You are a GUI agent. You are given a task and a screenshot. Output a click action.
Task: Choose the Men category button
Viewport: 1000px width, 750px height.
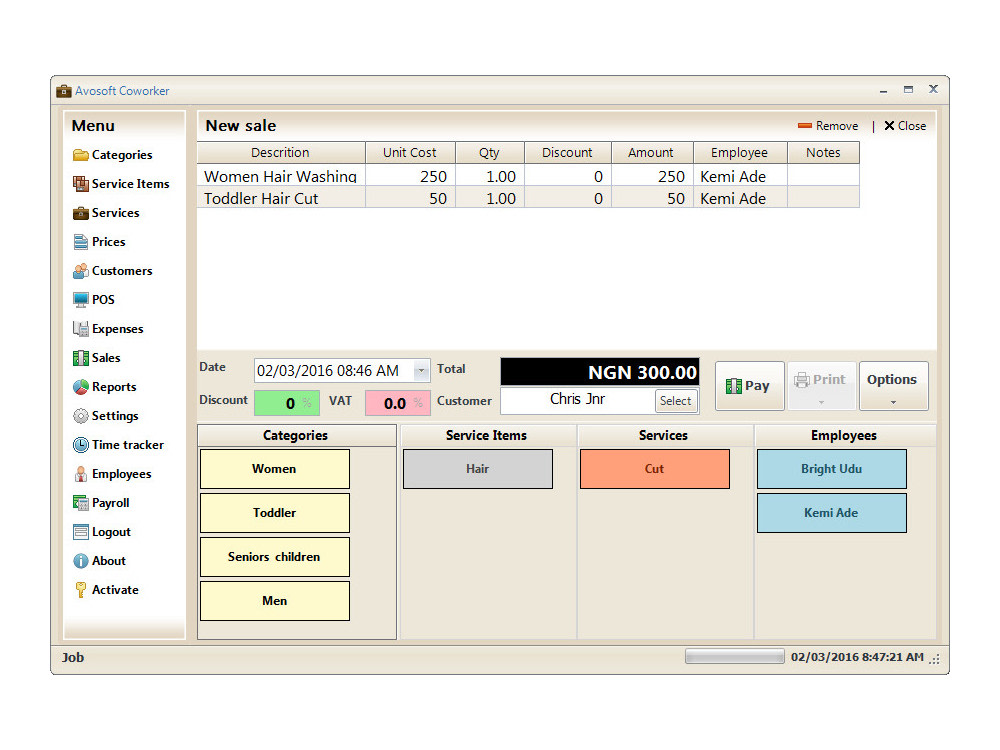click(275, 601)
